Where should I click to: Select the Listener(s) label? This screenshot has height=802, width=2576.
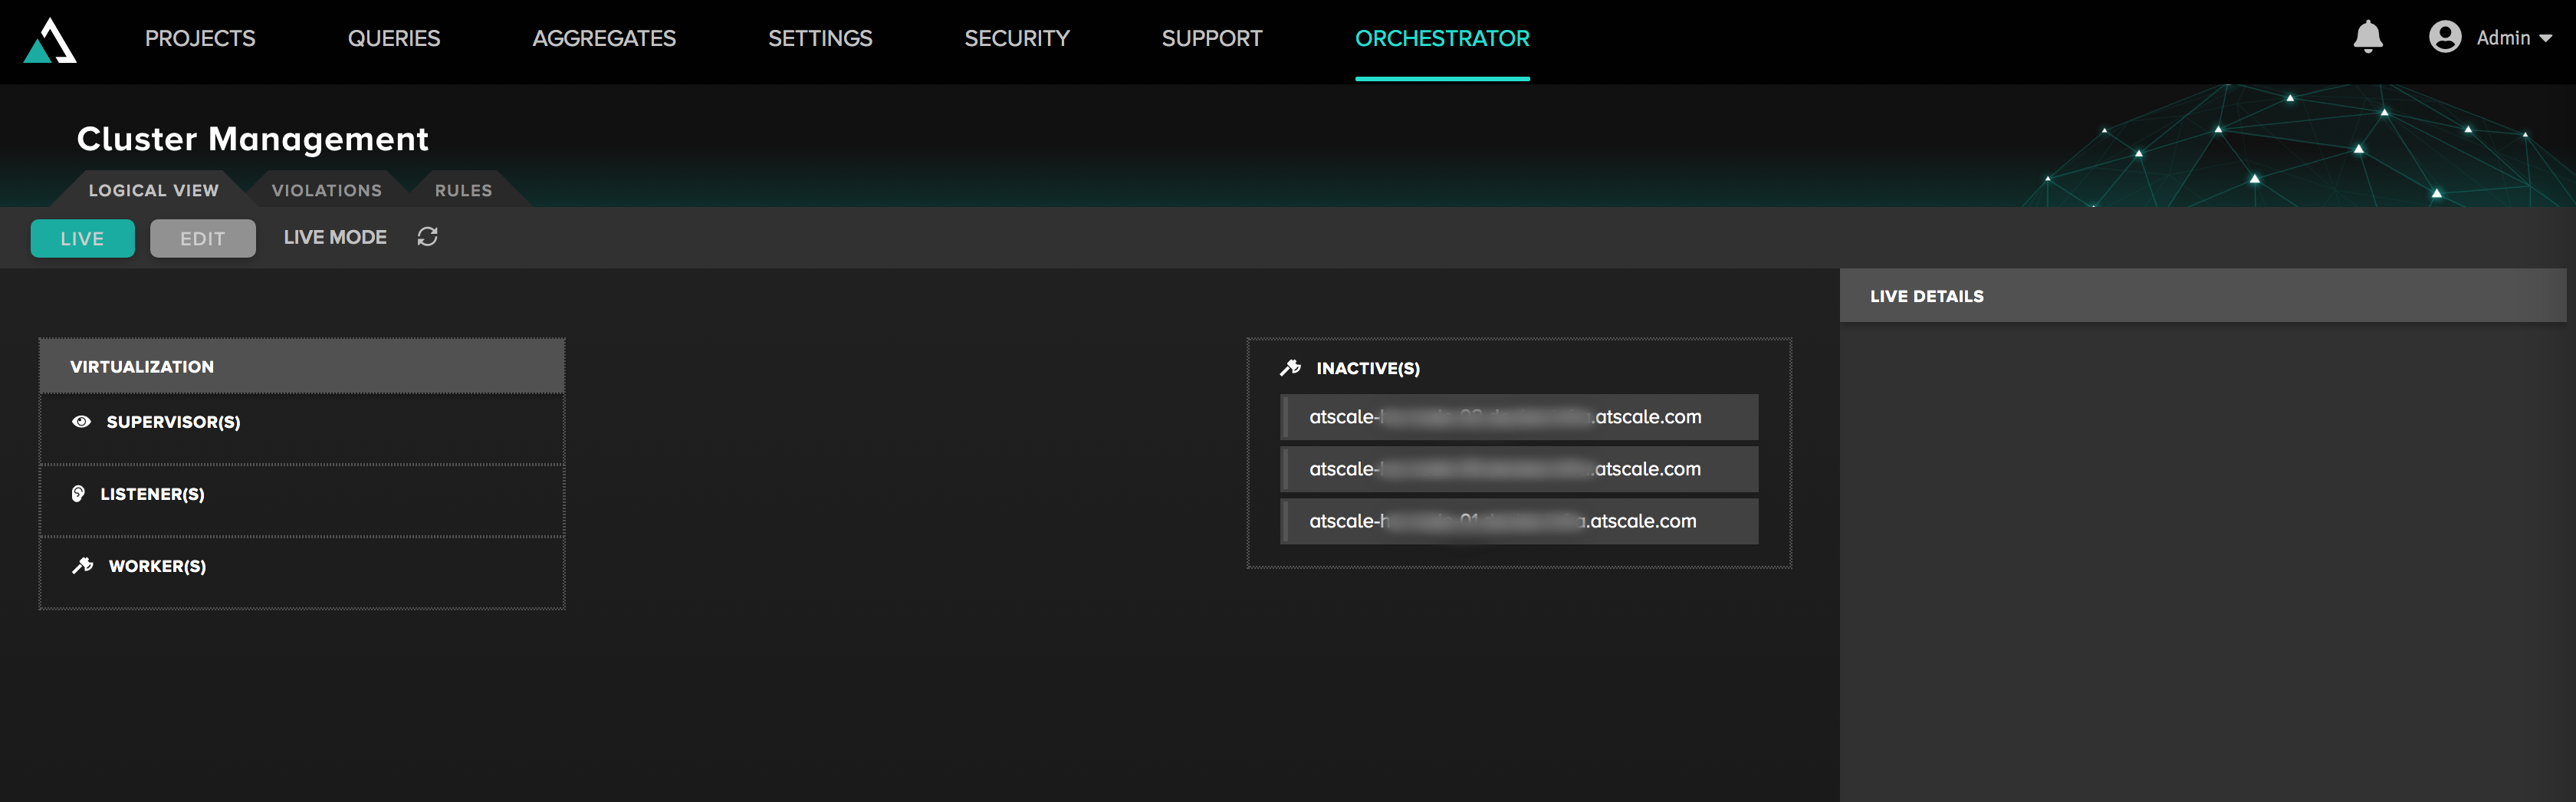(153, 494)
